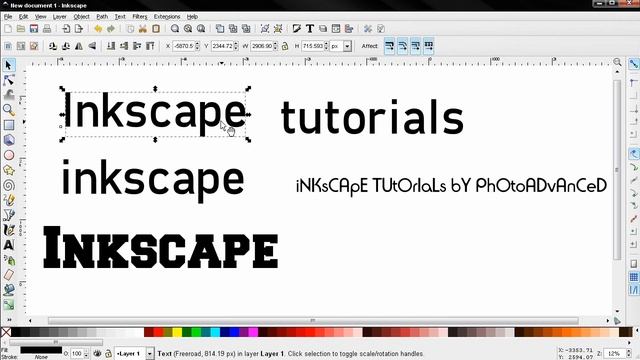640x360 pixels.
Task: Open the Path menu
Action: pyautogui.click(x=102, y=17)
